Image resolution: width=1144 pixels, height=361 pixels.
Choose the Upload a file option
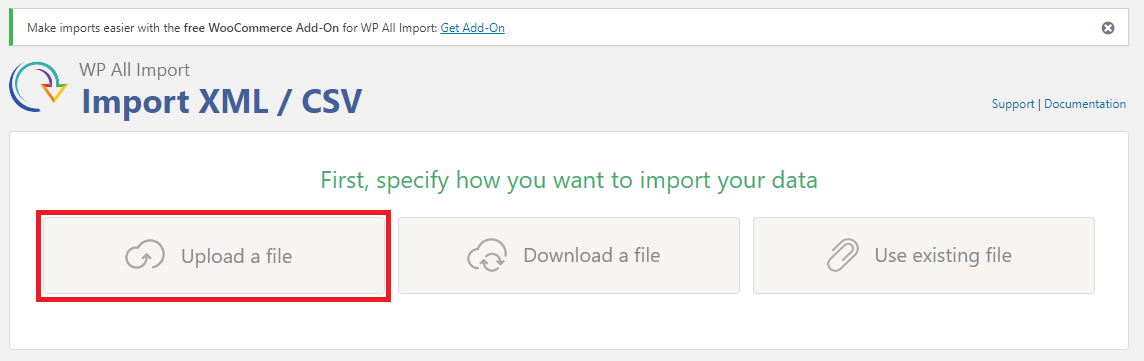pos(214,256)
